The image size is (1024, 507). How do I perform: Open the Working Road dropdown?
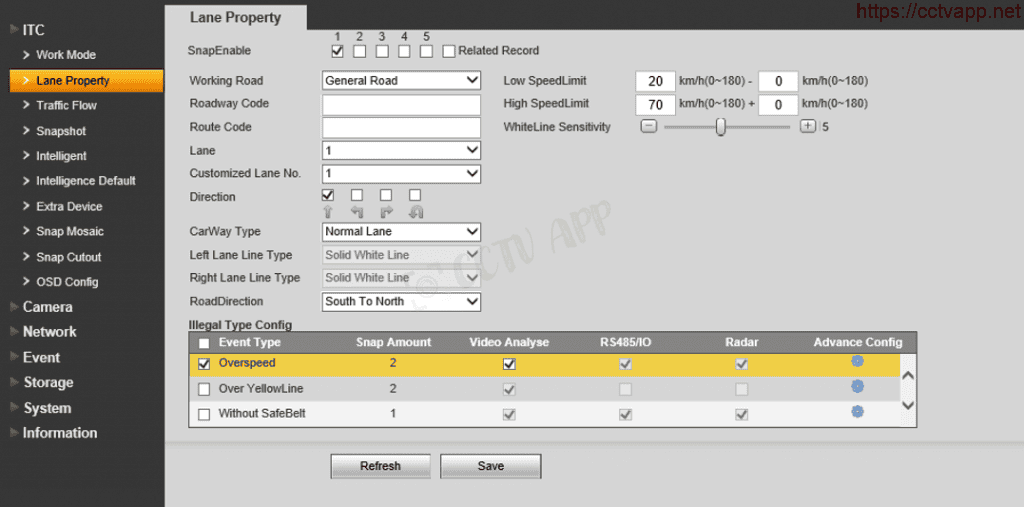click(401, 81)
